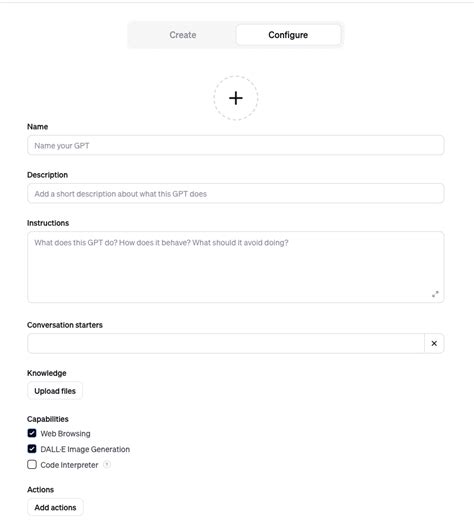Click the info icon beside Code Interpreter
Viewport: 474px width, 526px height.
click(x=107, y=465)
